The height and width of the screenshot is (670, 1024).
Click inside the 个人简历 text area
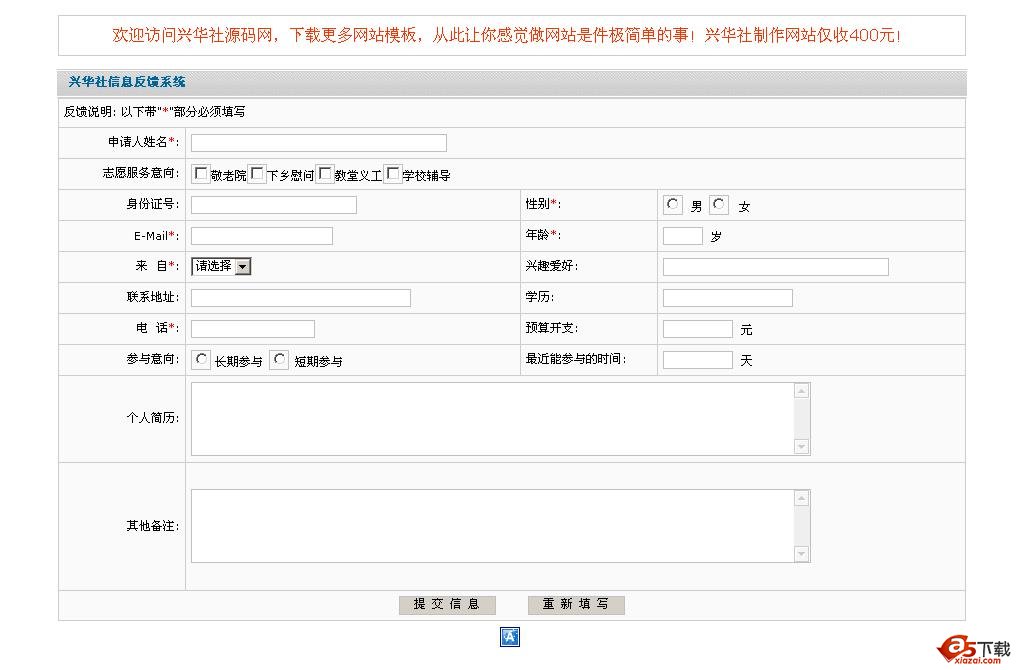pos(492,418)
